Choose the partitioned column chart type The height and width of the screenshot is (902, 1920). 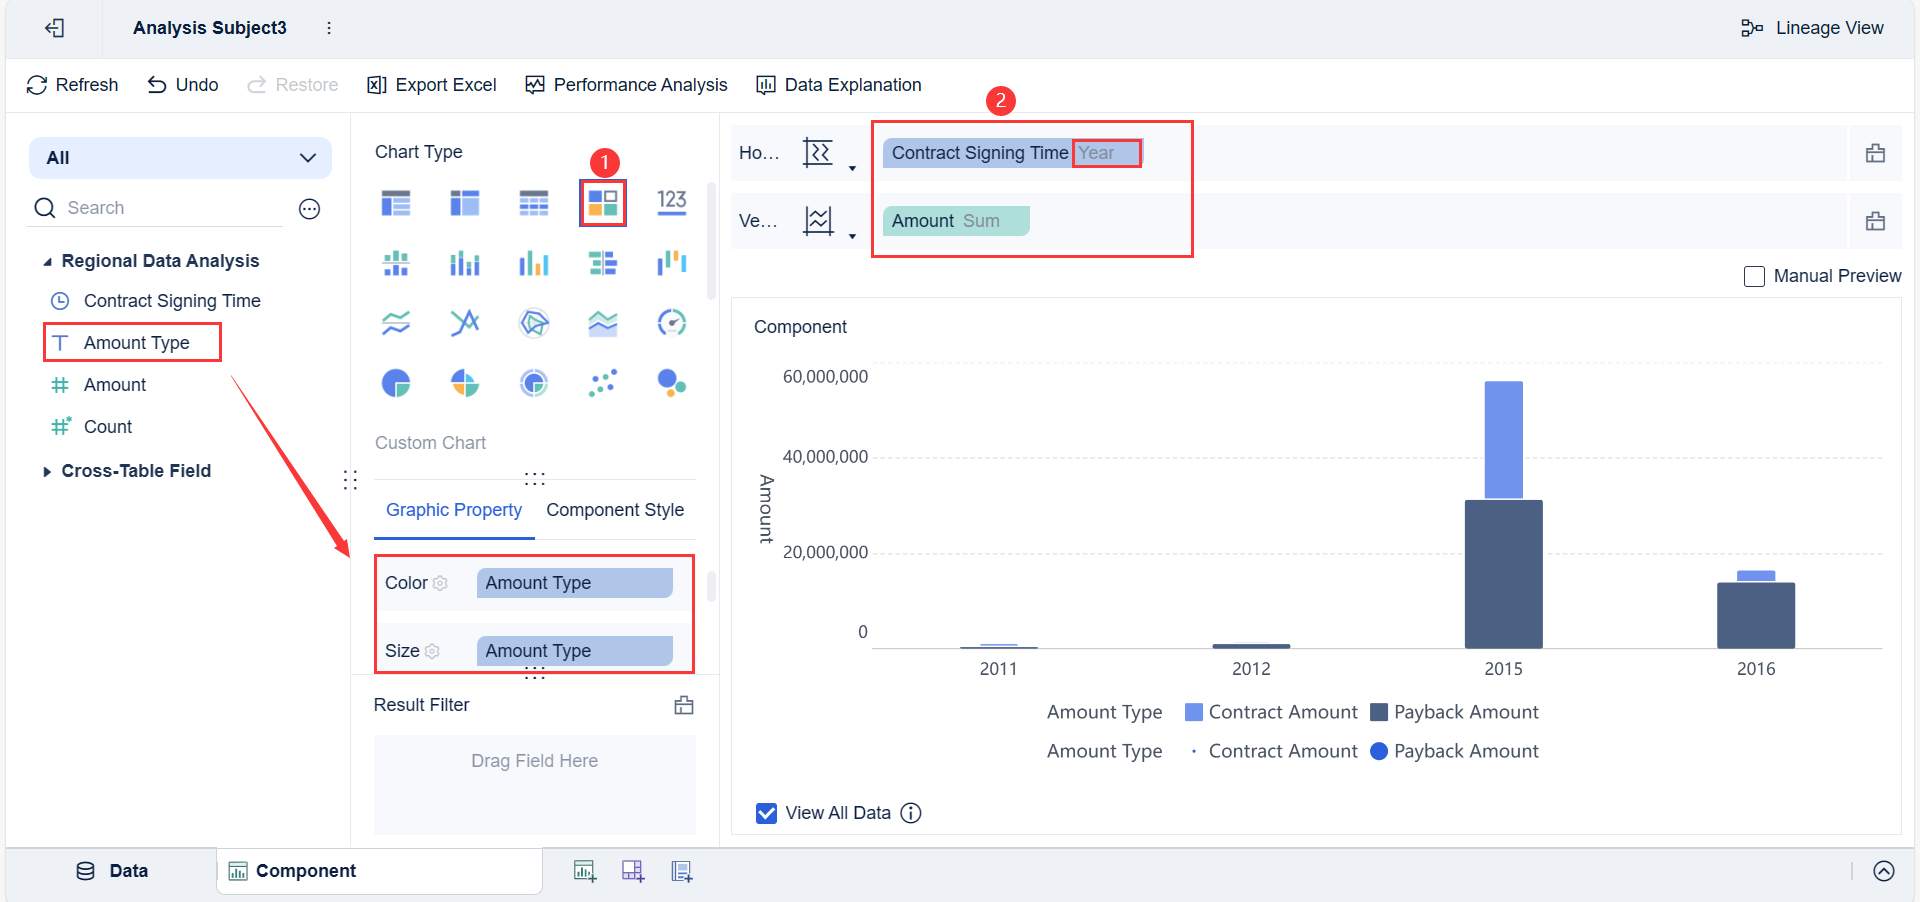pyautogui.click(x=396, y=263)
